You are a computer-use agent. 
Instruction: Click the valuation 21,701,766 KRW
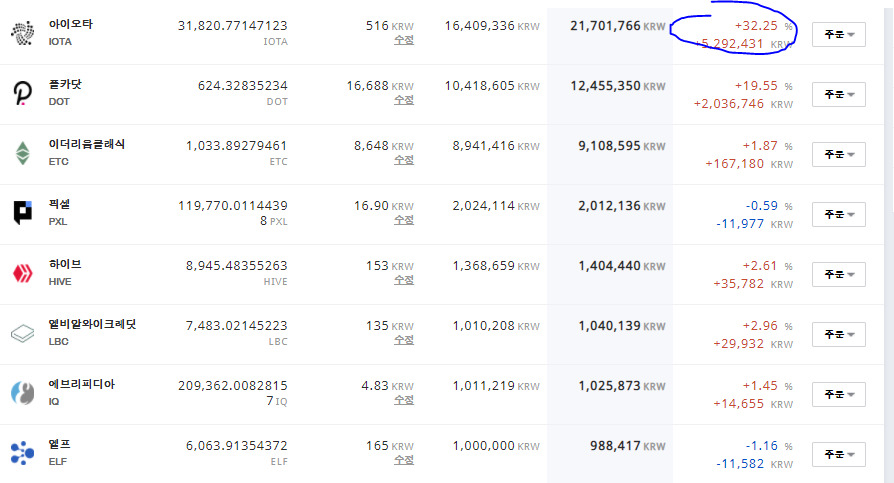pyautogui.click(x=617, y=26)
